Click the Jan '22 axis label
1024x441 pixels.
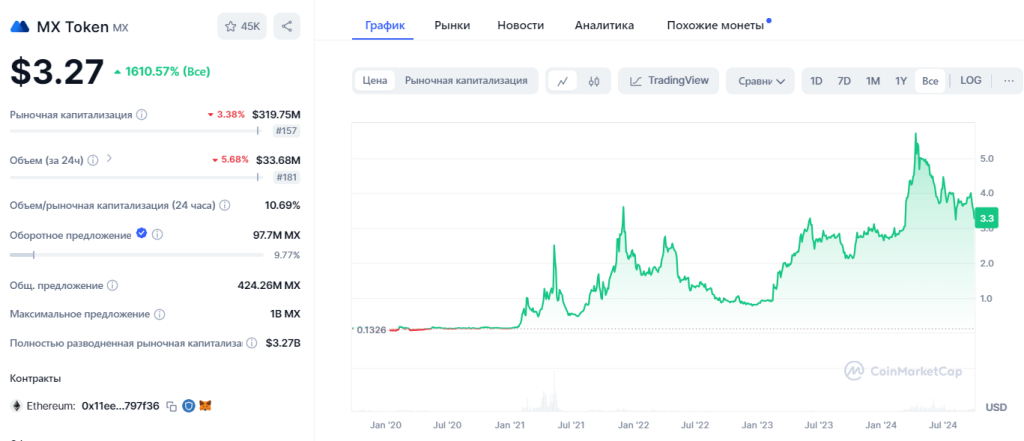click(633, 425)
